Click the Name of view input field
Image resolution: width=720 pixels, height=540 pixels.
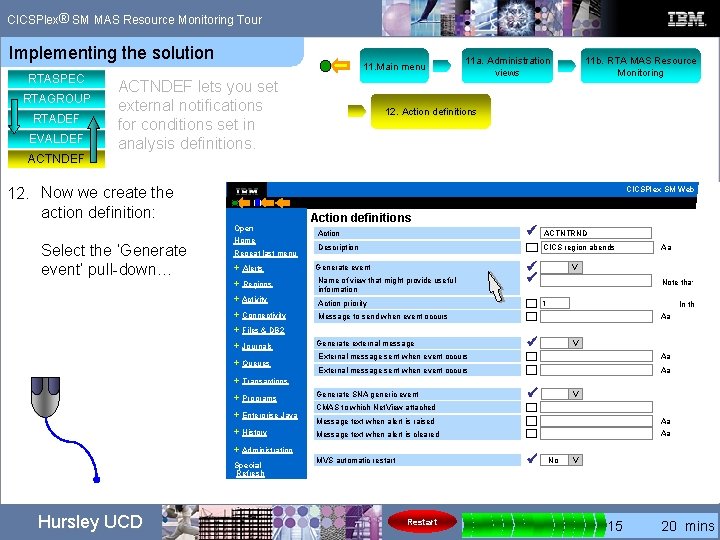(596, 281)
